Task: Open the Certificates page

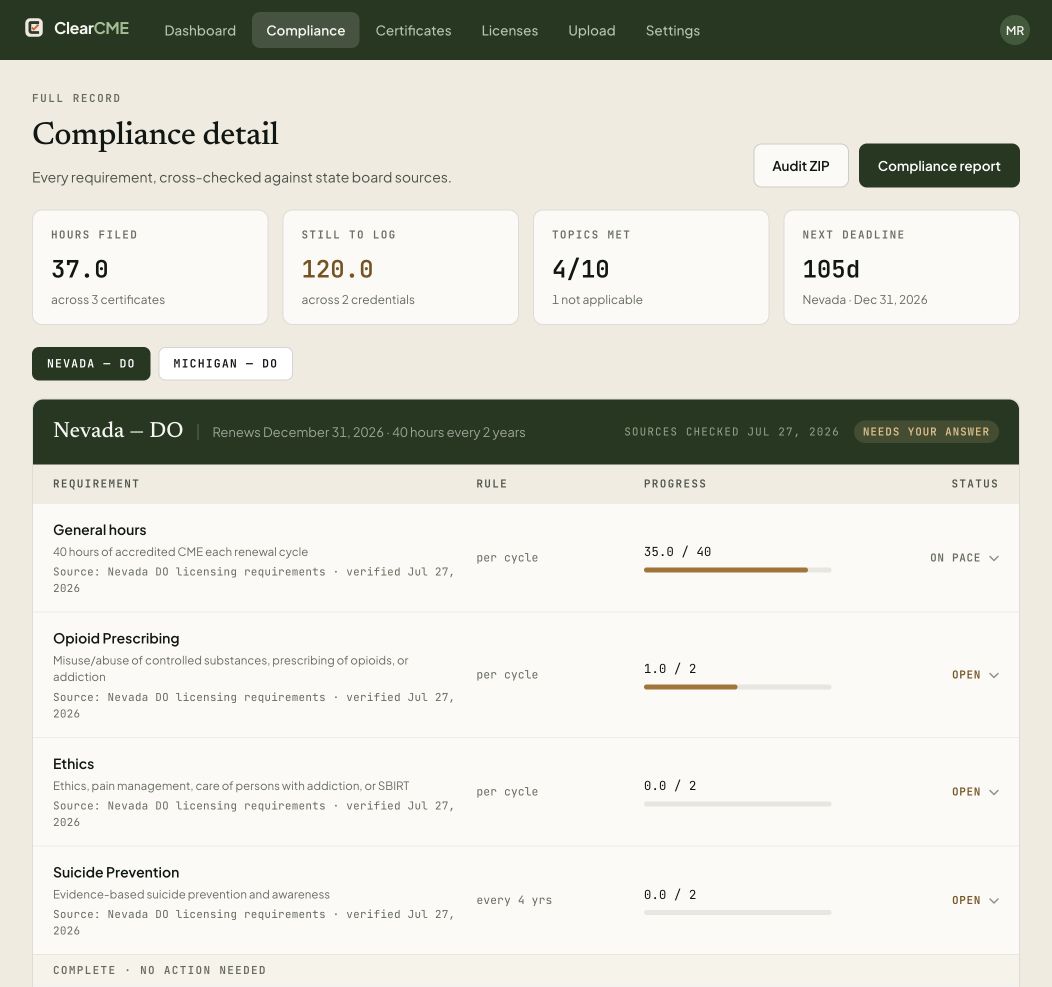Action: [x=413, y=30]
